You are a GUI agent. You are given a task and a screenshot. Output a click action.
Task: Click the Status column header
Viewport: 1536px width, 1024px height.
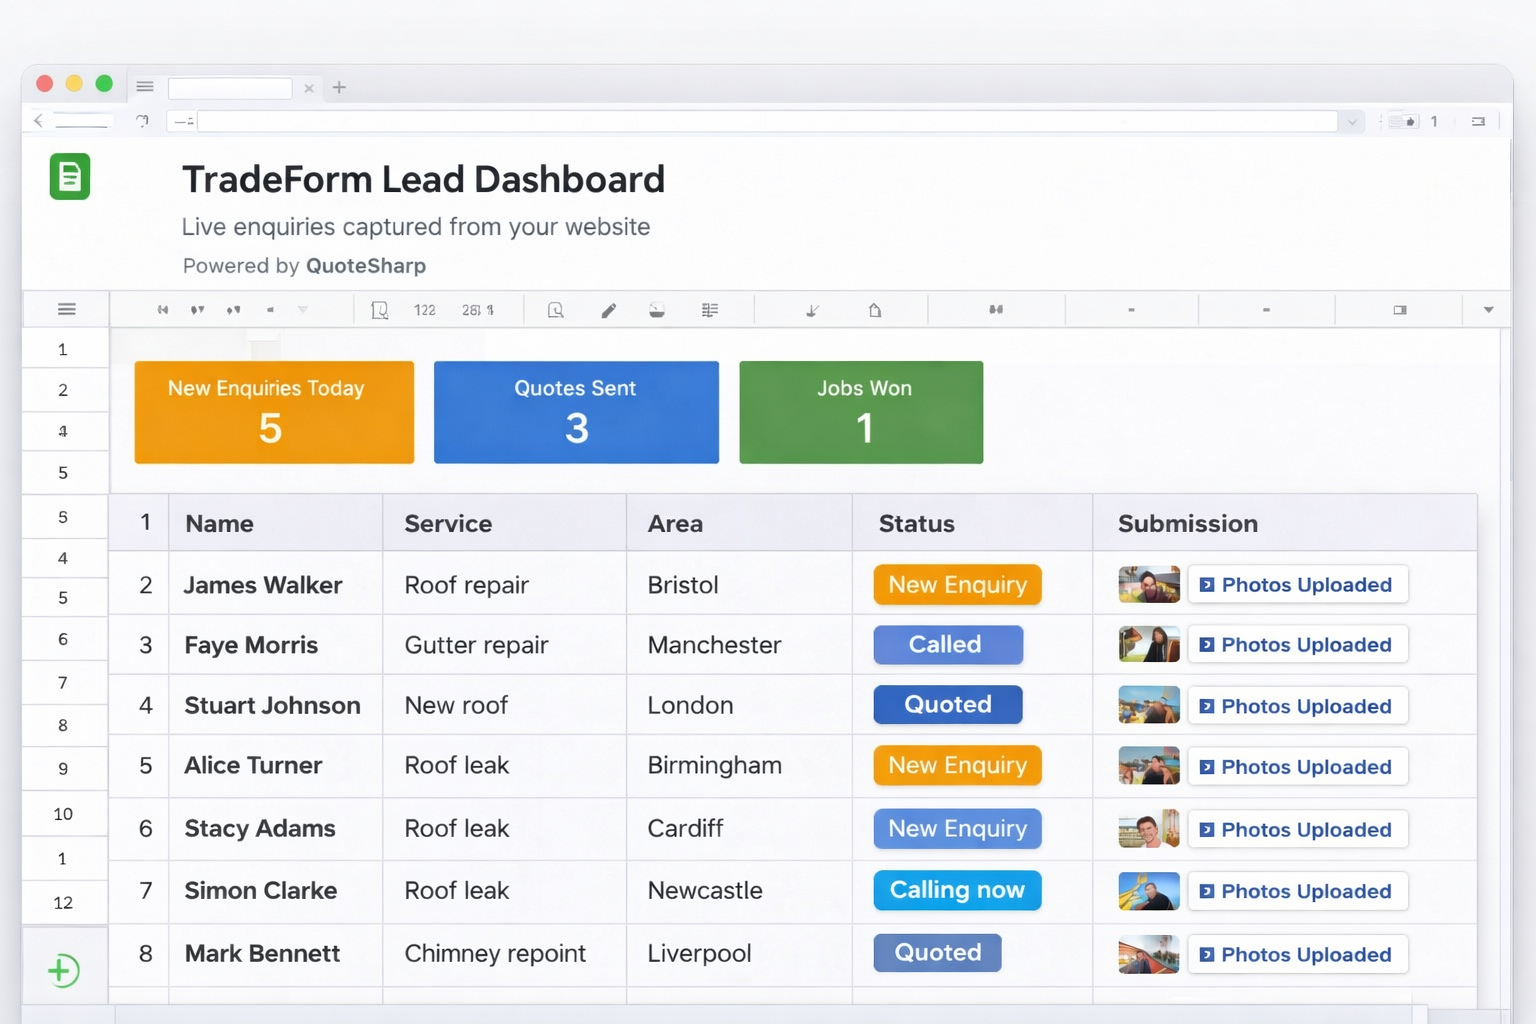[x=916, y=523]
